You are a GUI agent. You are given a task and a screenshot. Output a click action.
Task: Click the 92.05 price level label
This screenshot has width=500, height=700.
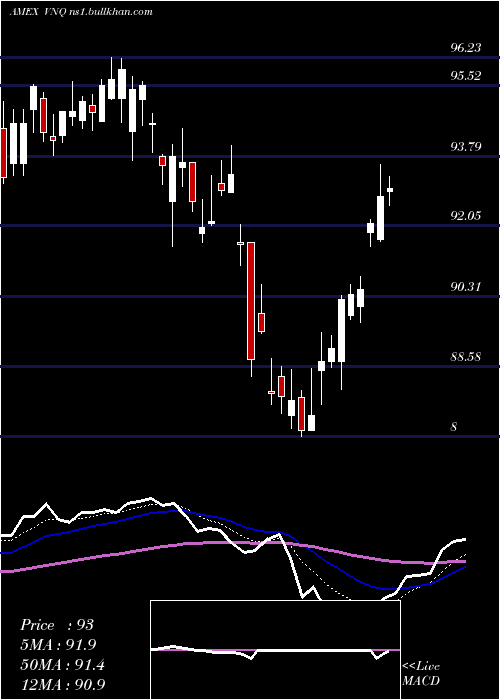coord(466,216)
